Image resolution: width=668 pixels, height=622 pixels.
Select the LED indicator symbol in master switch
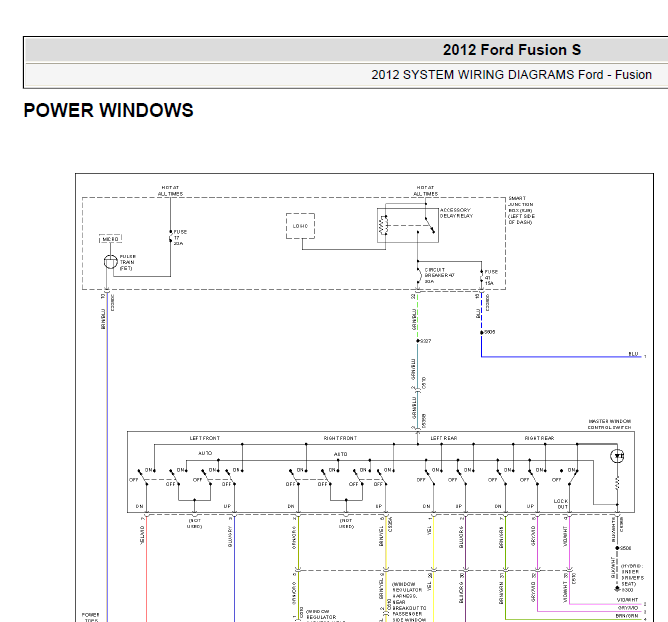coord(617,456)
